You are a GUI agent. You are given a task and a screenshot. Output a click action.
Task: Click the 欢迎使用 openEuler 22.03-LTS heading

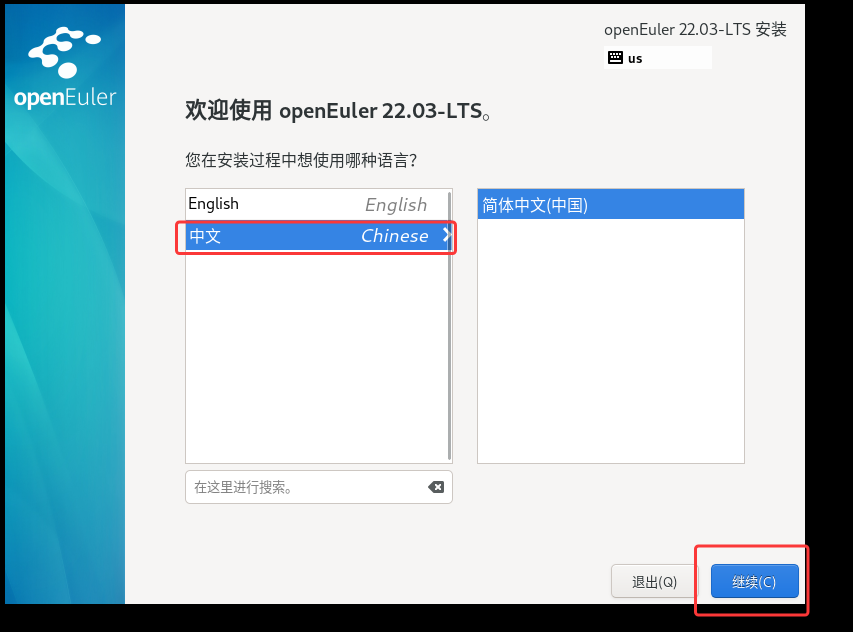click(x=337, y=110)
